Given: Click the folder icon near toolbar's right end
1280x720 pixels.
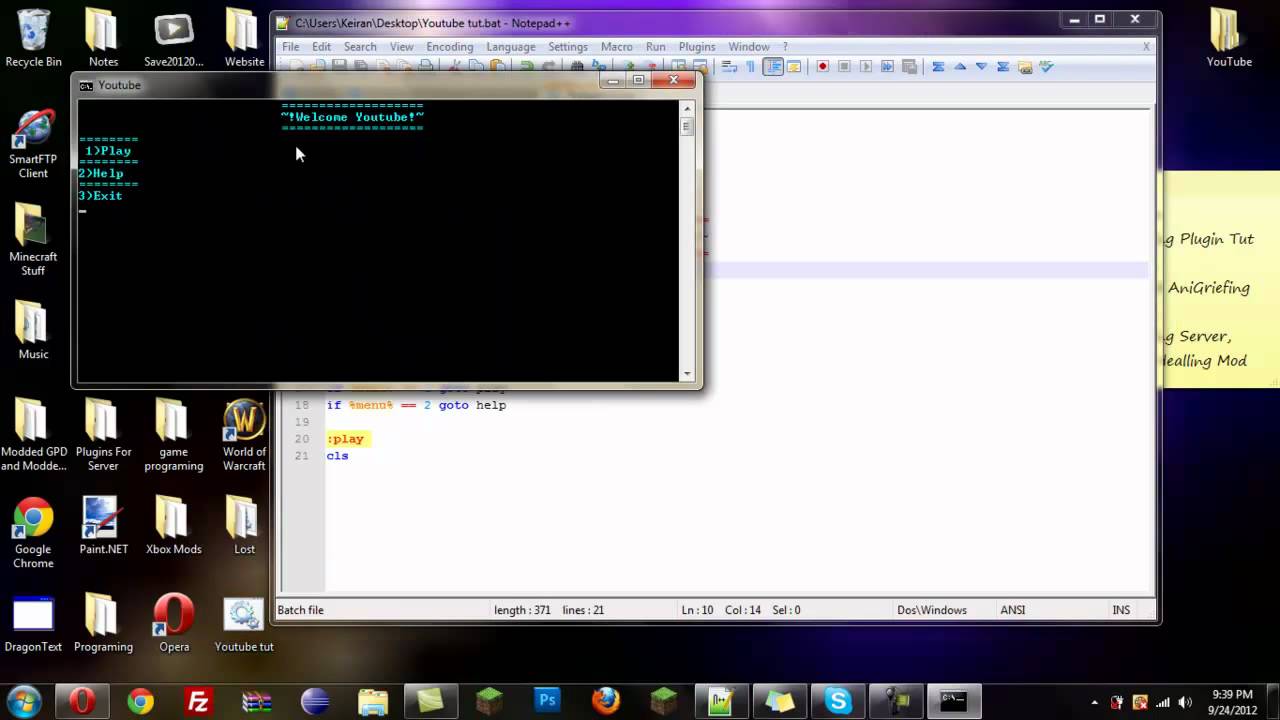Looking at the screenshot, I should point(1025,67).
